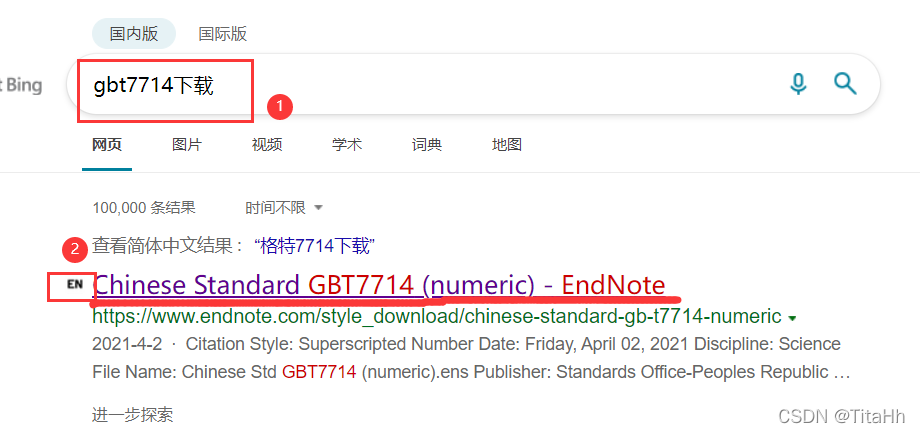Click the magnifier search icon

pos(845,84)
